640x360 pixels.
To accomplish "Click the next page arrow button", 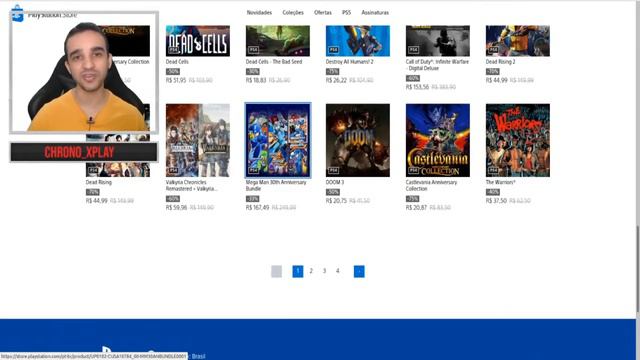I will coord(359,271).
